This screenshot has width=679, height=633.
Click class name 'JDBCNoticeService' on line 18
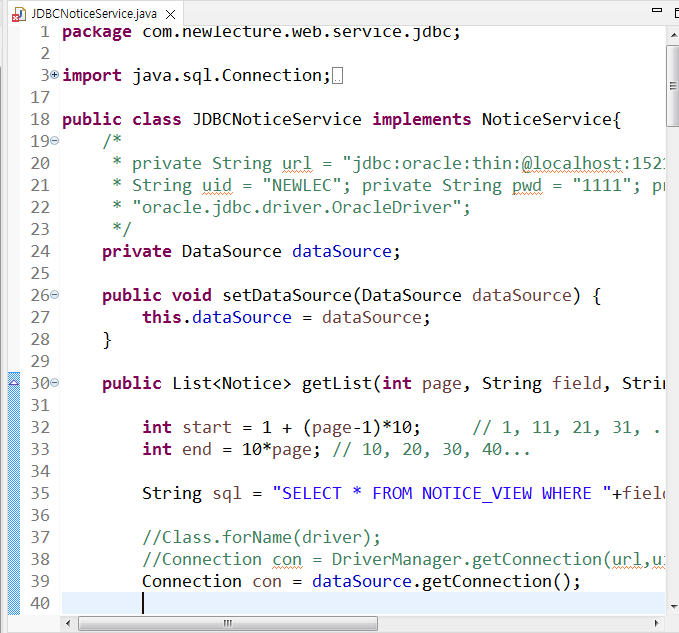pos(277,119)
